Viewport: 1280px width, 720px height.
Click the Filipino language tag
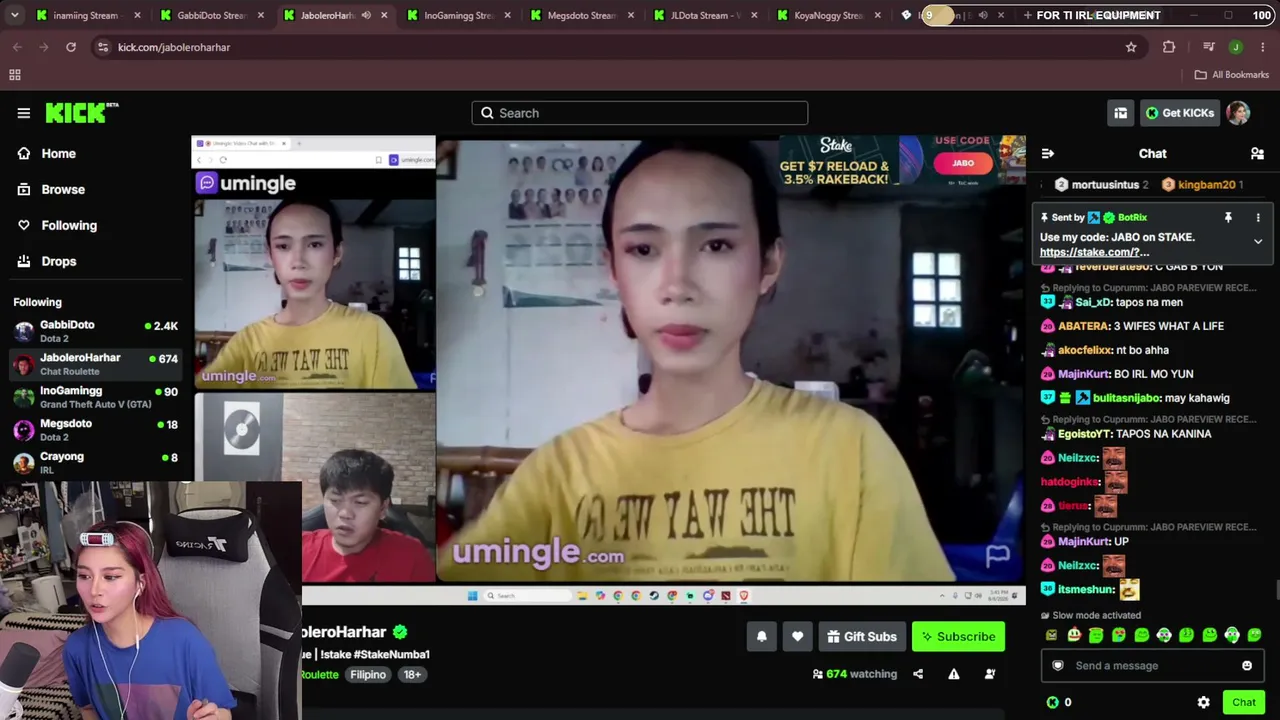point(368,674)
